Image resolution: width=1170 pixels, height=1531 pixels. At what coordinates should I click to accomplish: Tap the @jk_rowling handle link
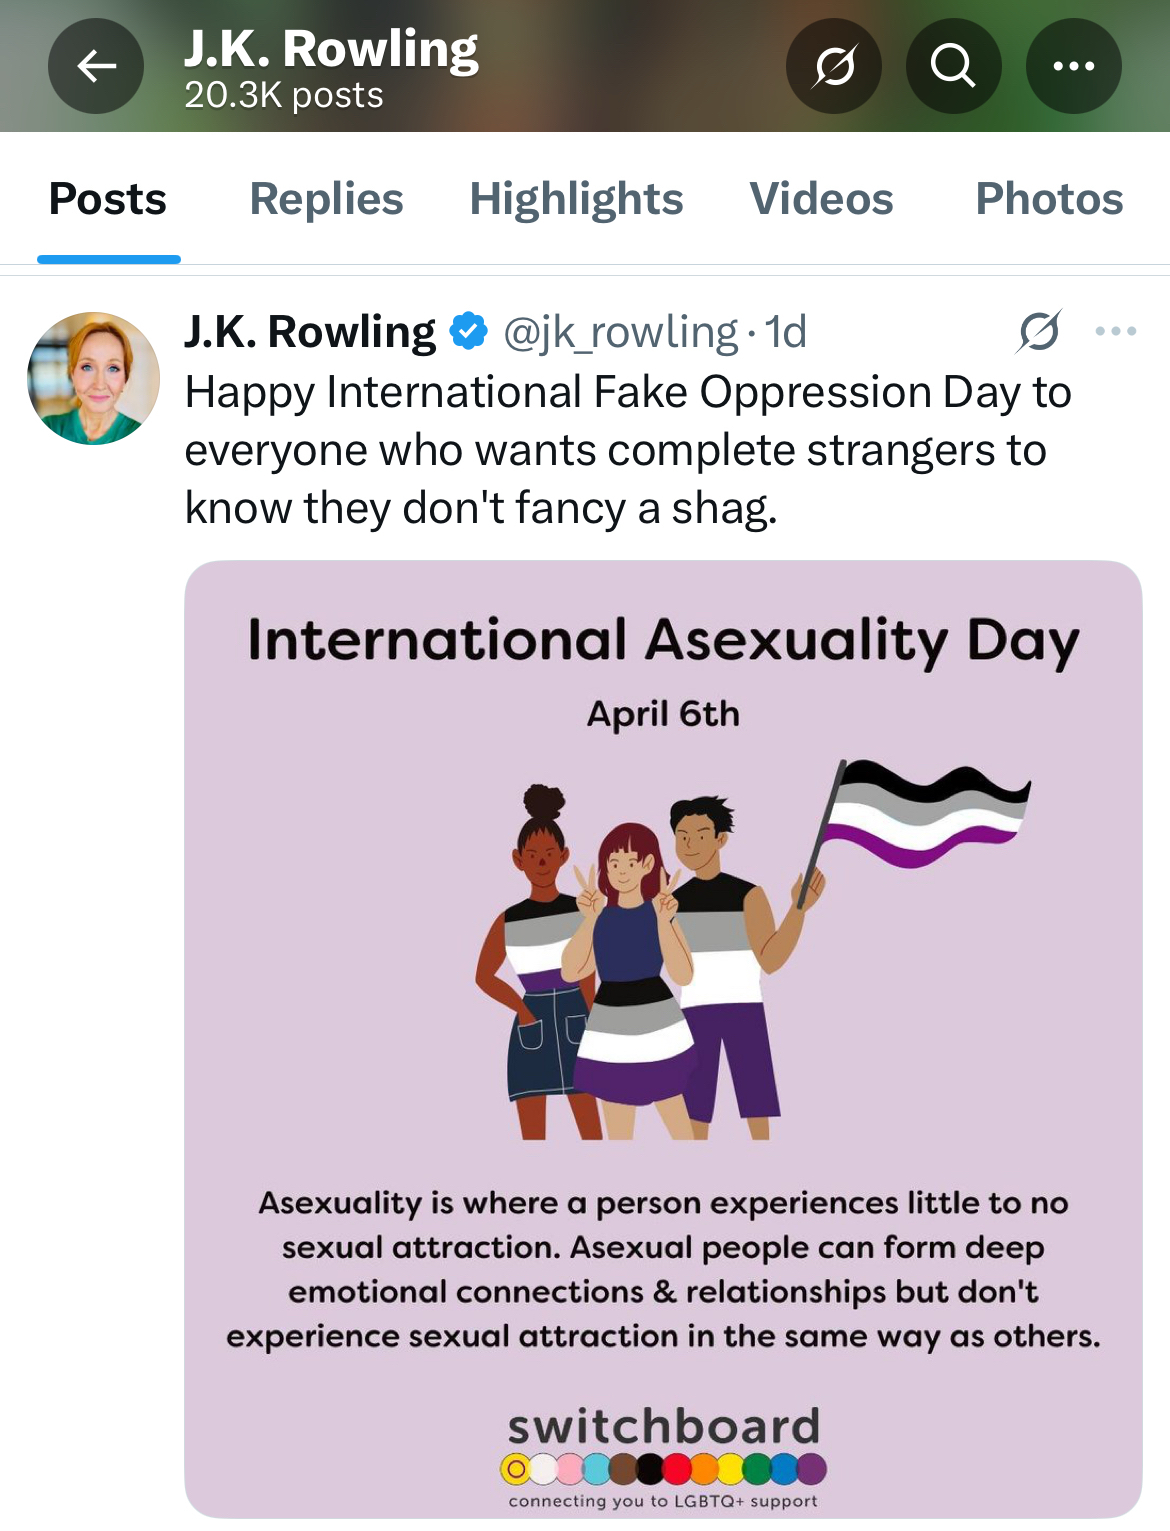(x=620, y=332)
